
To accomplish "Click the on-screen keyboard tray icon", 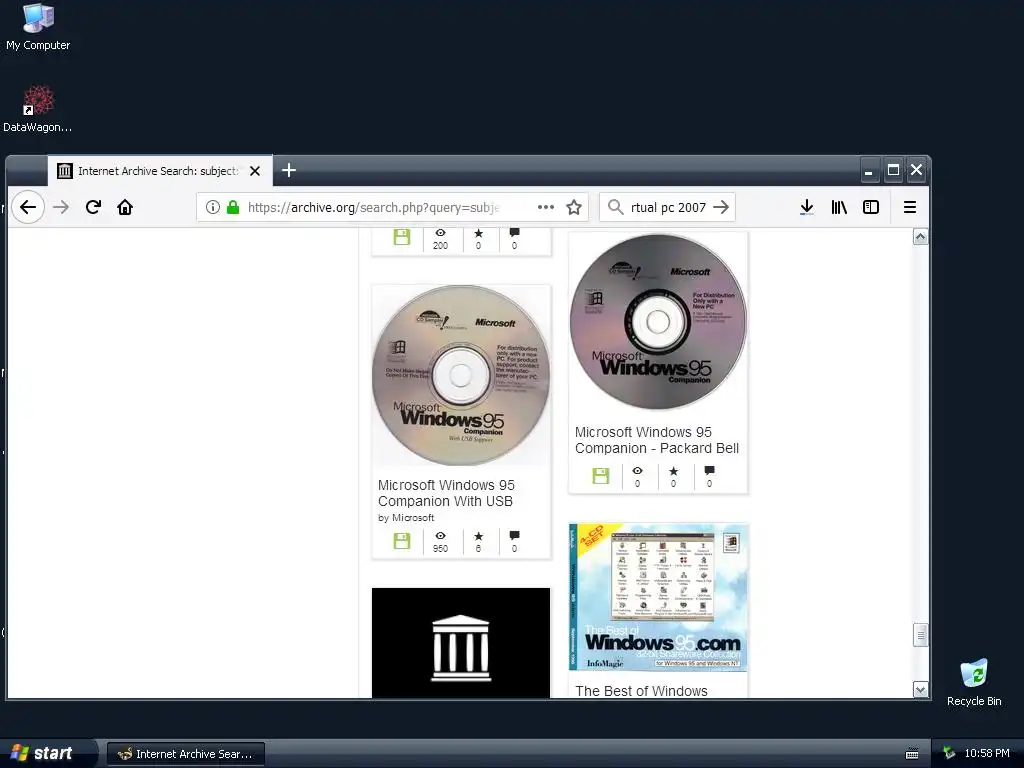I will (912, 754).
